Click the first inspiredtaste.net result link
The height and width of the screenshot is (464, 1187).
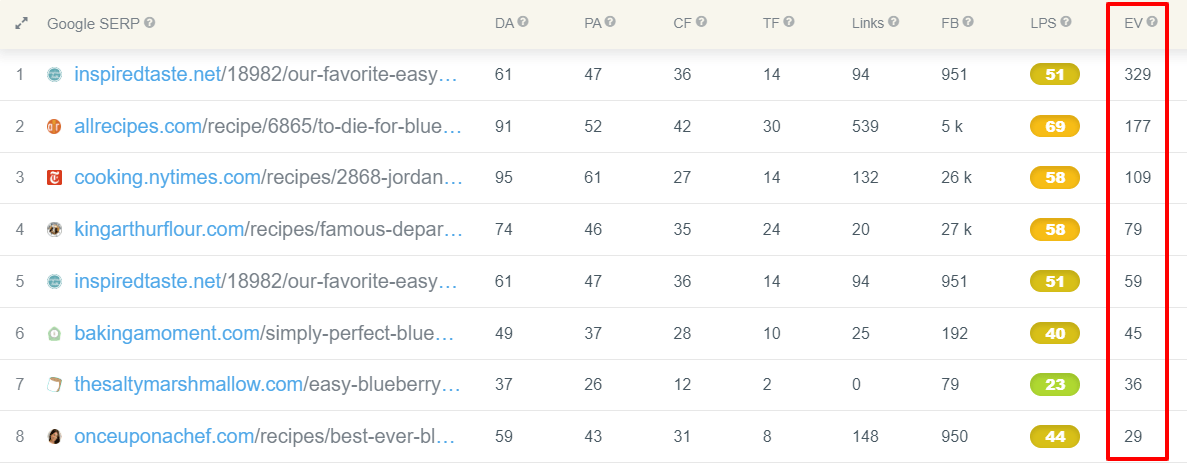pos(266,74)
